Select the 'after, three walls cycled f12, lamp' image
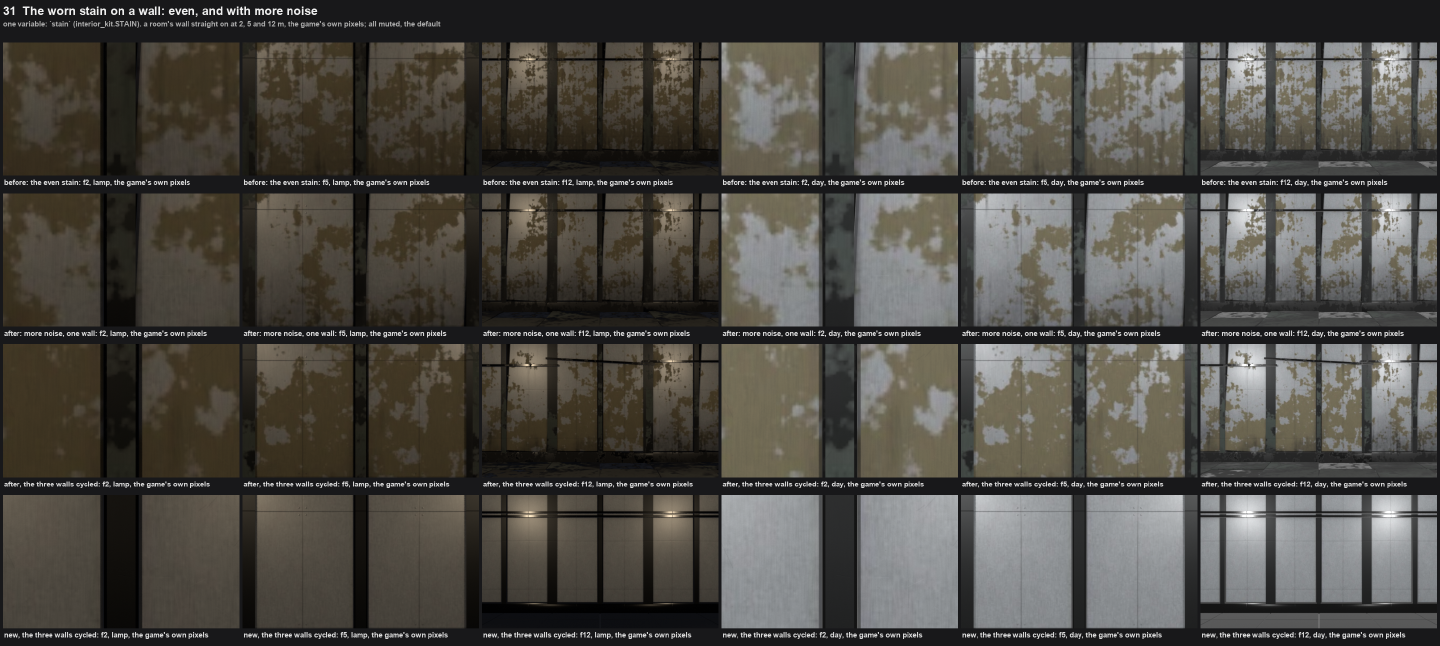1440x646 pixels. [600, 411]
